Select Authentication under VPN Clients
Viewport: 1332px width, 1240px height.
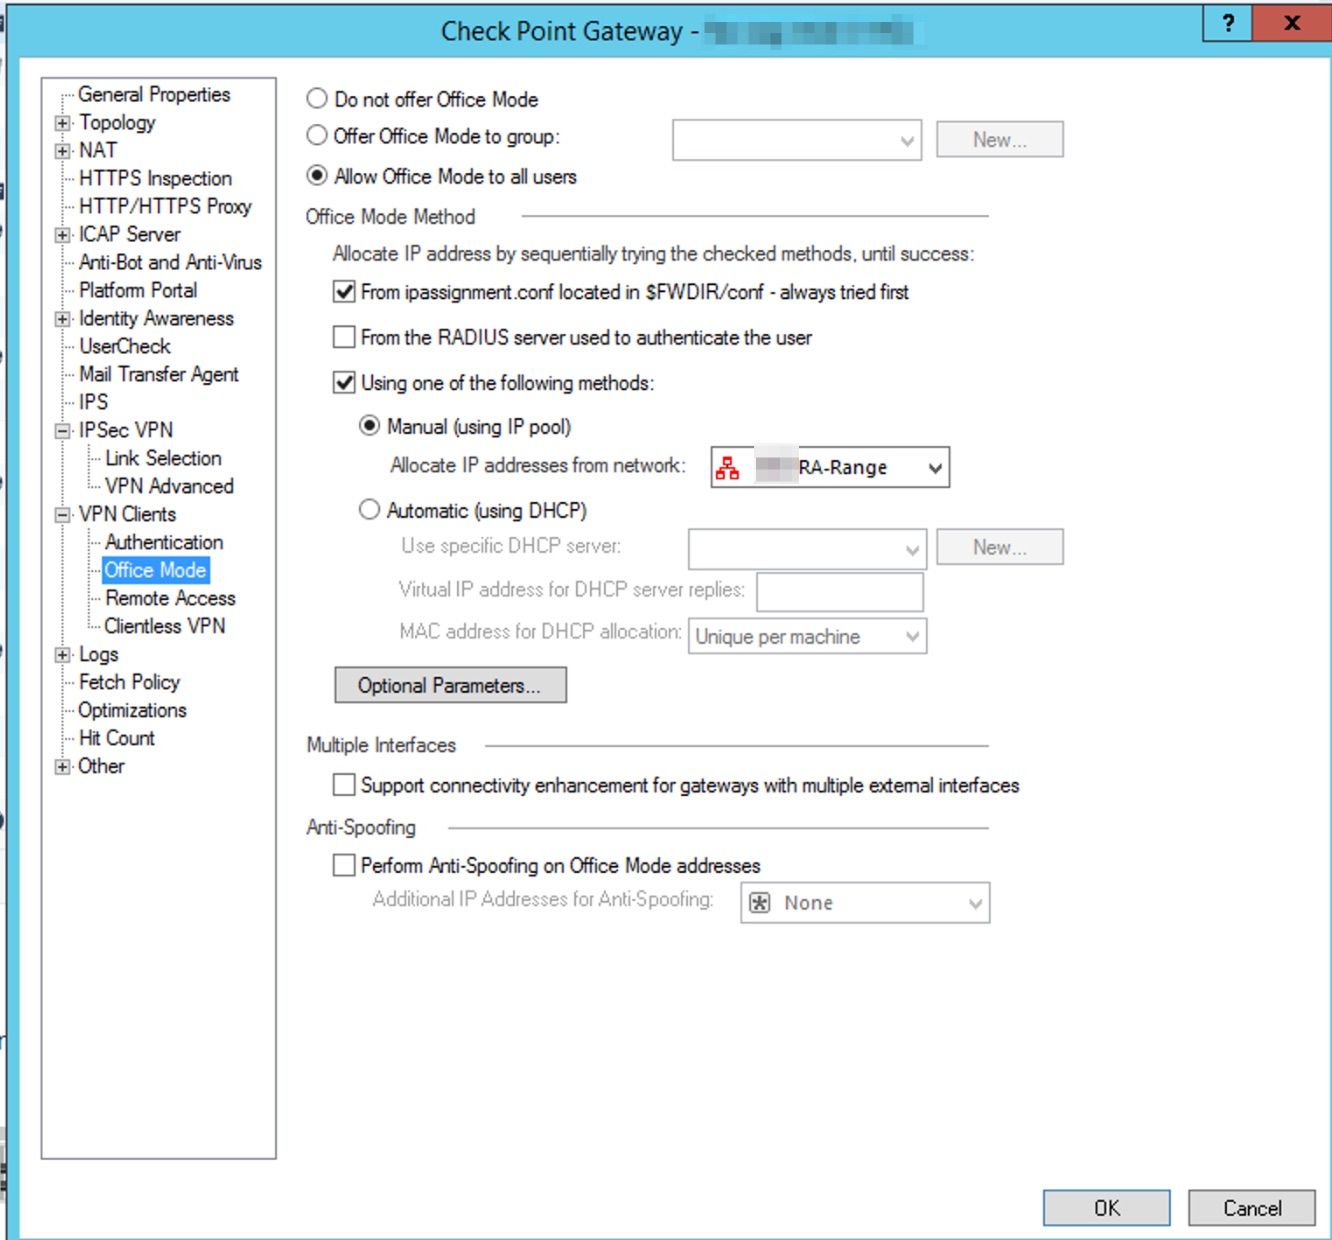click(164, 542)
